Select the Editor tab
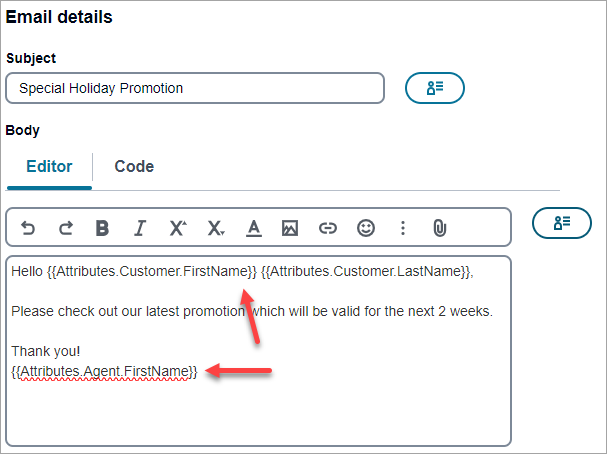The image size is (607, 454). point(49,166)
